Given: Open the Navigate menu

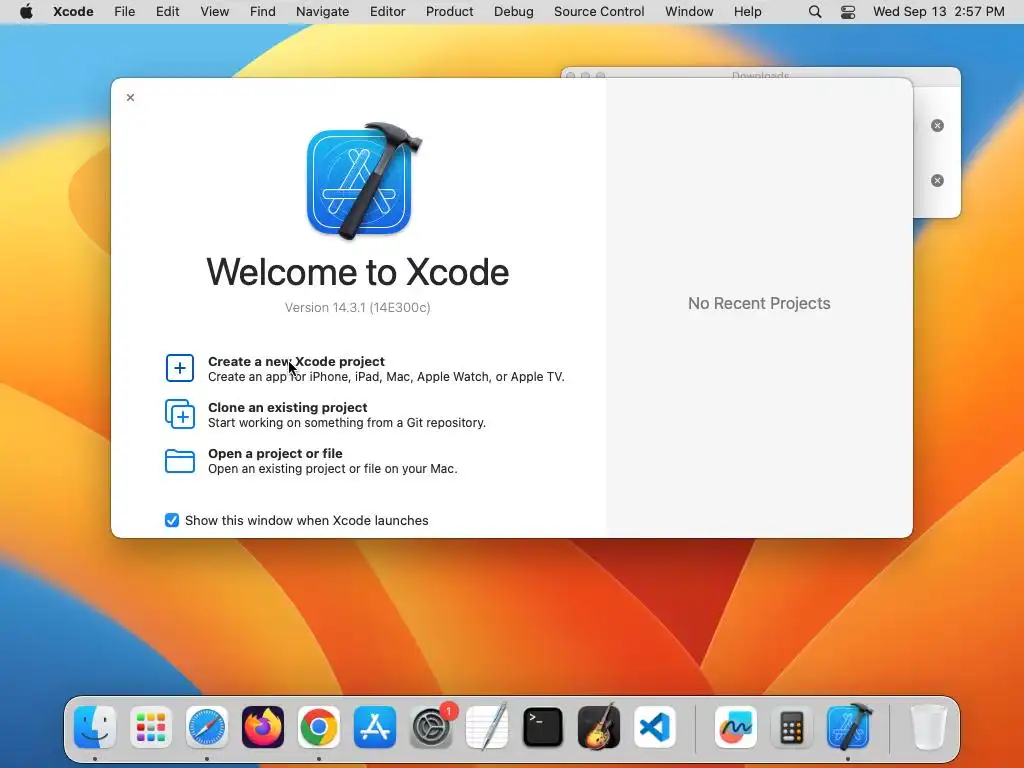Looking at the screenshot, I should (x=322, y=12).
